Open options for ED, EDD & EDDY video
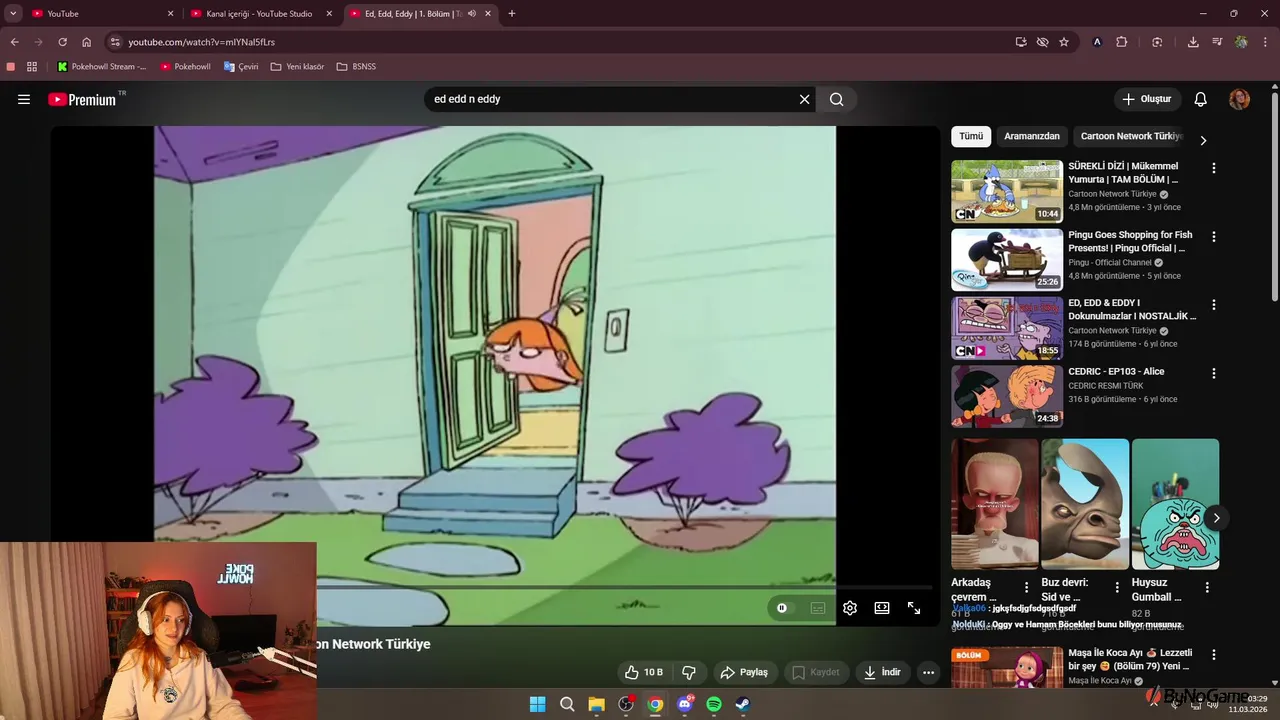 point(1214,305)
